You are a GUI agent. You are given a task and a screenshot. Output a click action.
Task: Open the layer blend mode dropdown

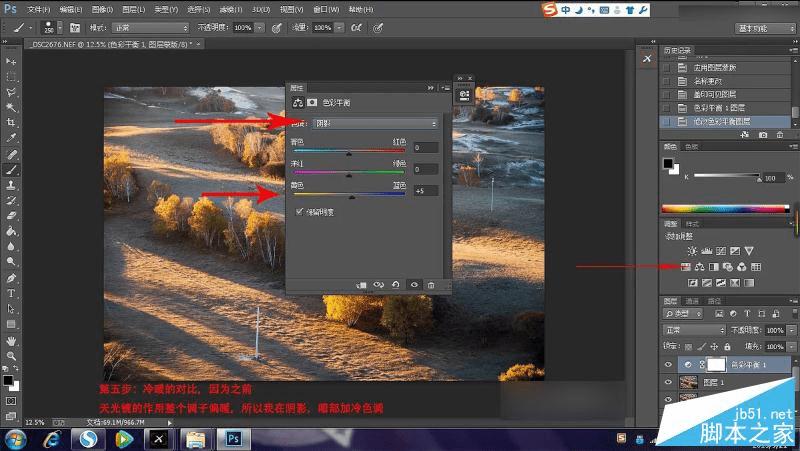[x=694, y=330]
